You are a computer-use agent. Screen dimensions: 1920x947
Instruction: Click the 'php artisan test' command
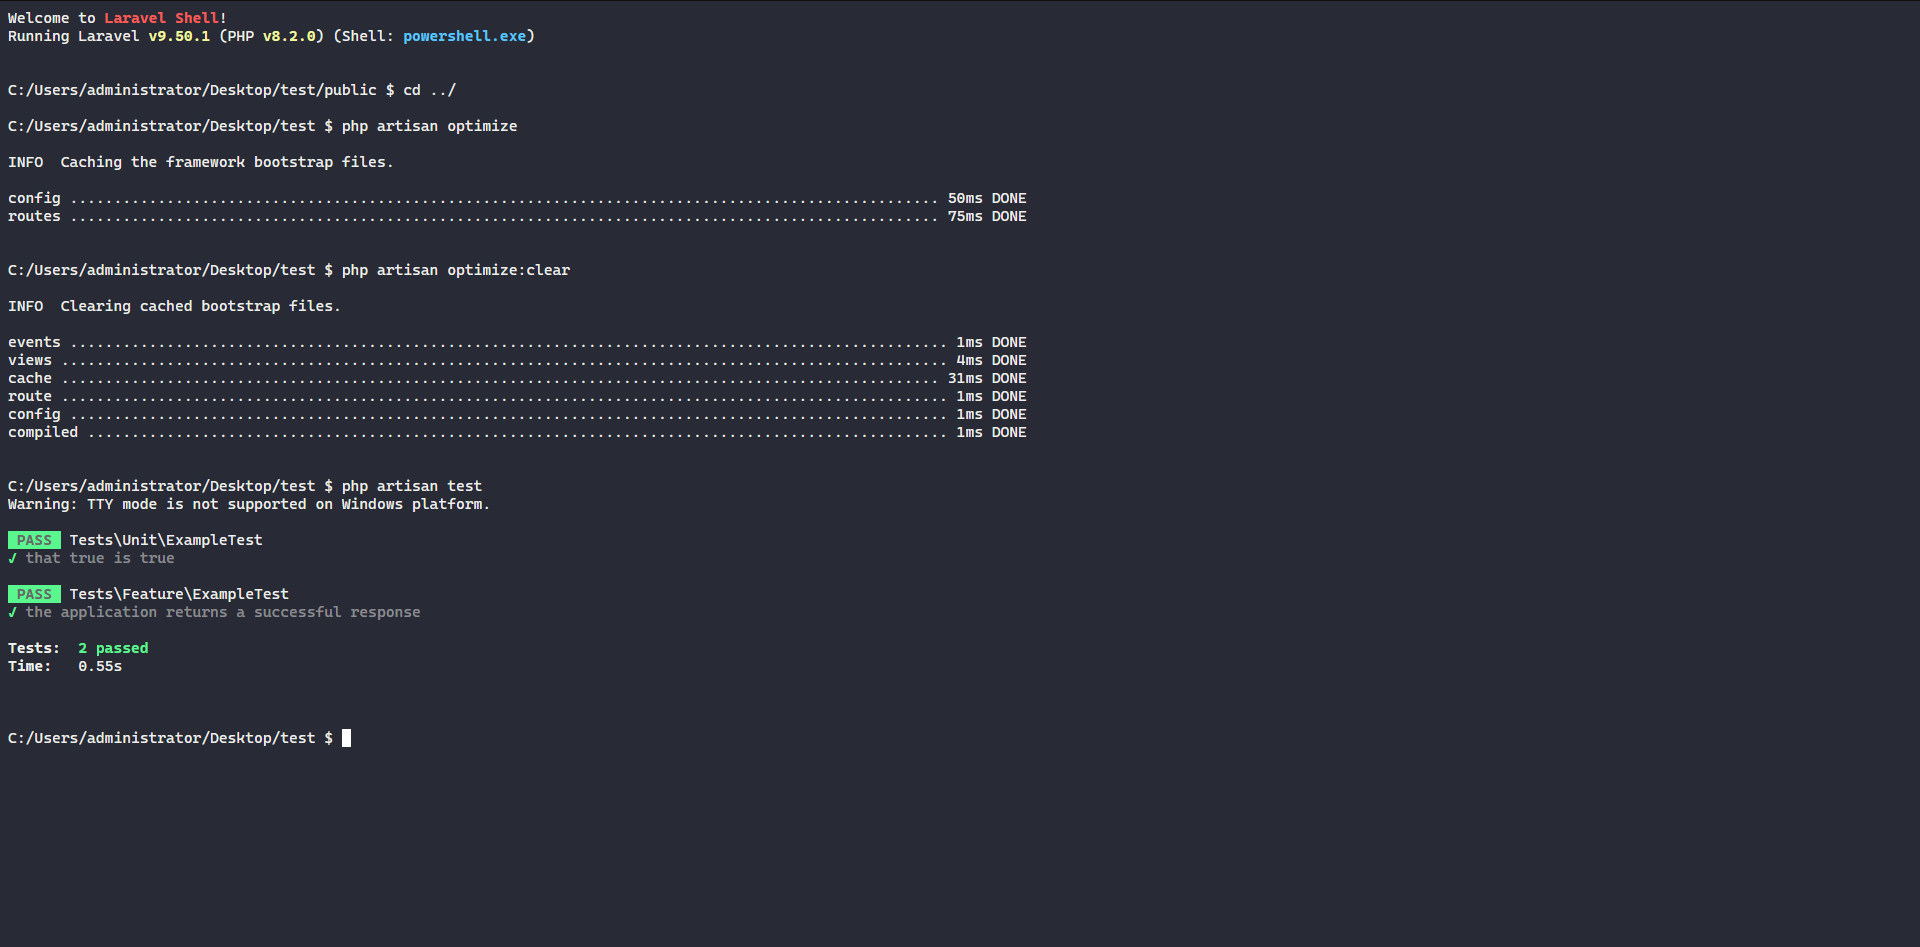coord(412,486)
